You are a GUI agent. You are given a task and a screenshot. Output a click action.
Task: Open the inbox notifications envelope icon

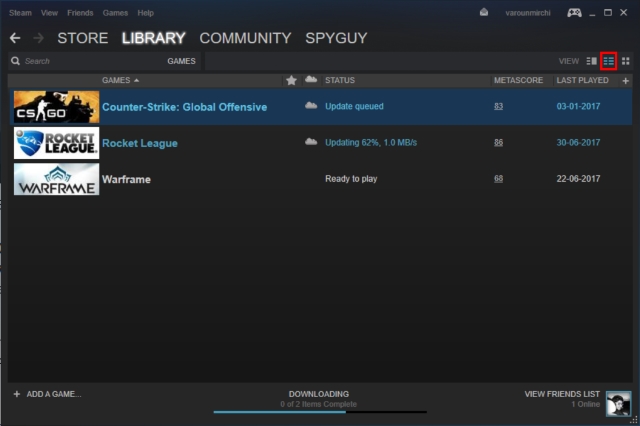tap(484, 13)
